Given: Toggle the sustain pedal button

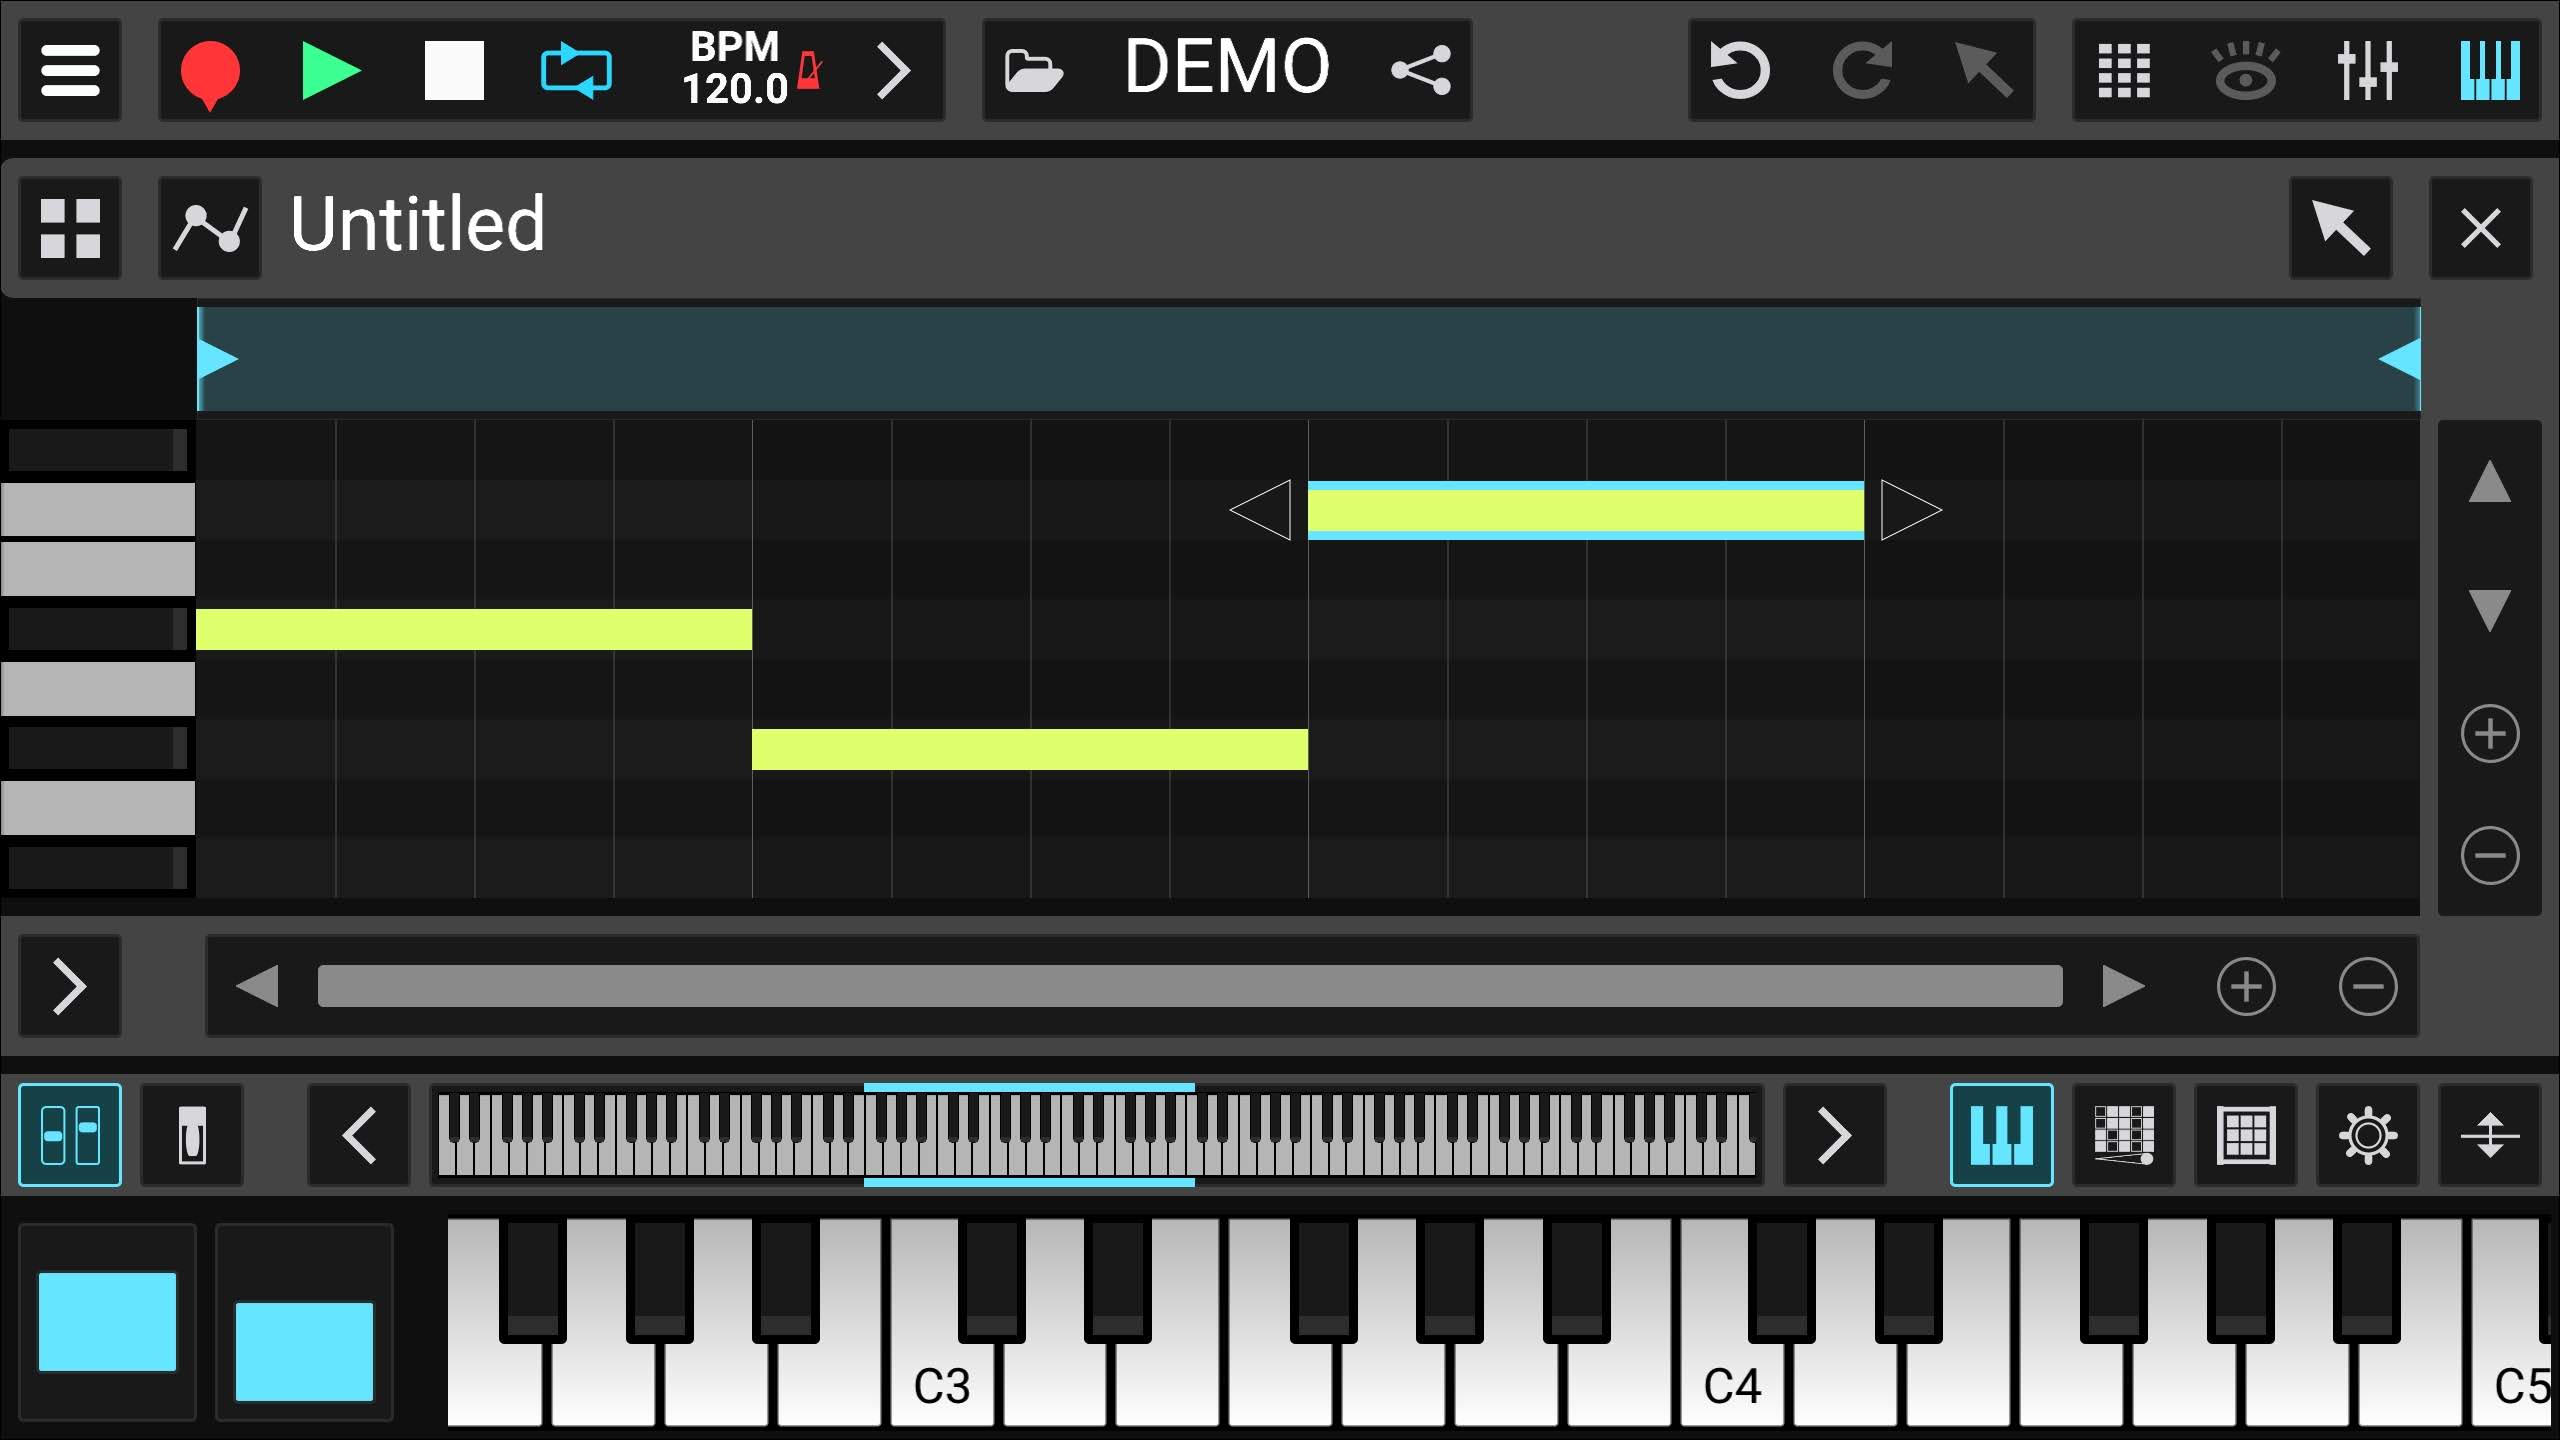Looking at the screenshot, I should 192,1135.
